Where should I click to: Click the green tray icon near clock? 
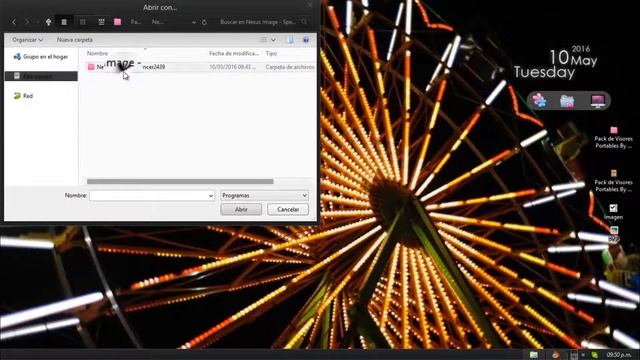[595, 355]
